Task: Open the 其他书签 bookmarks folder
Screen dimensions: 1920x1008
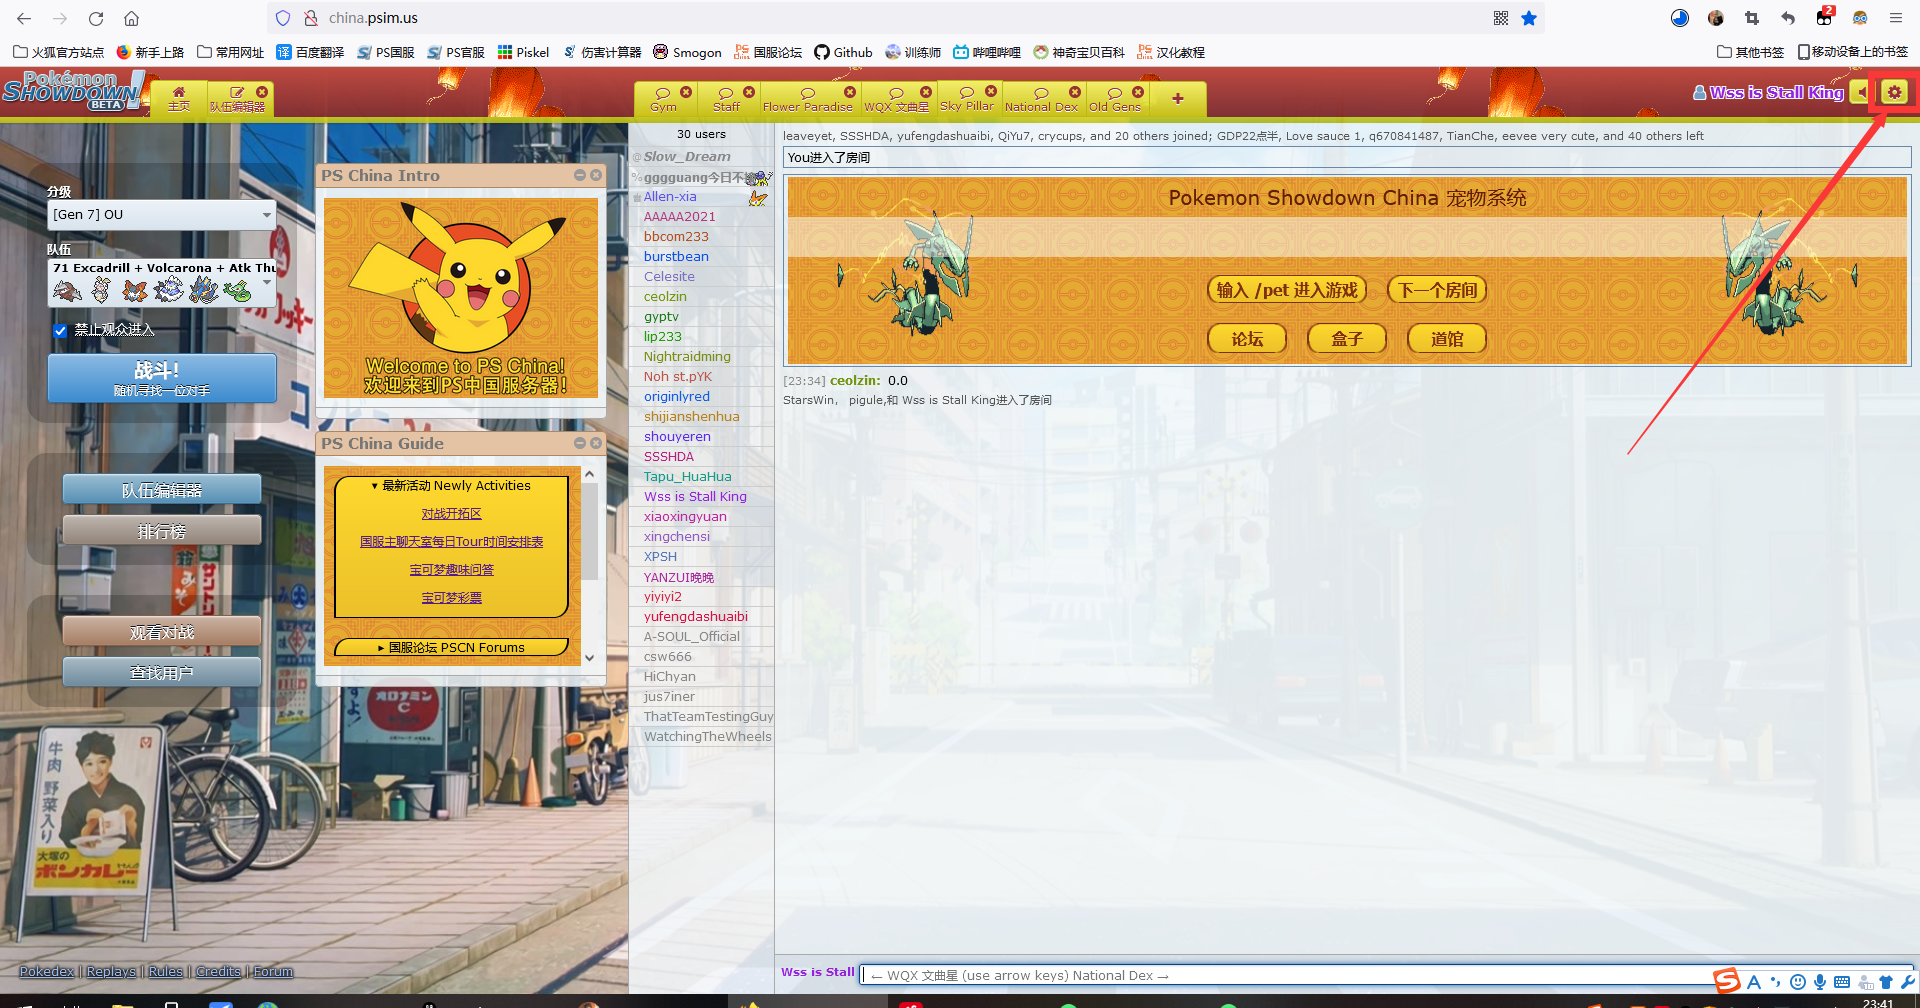Action: pyautogui.click(x=1750, y=52)
